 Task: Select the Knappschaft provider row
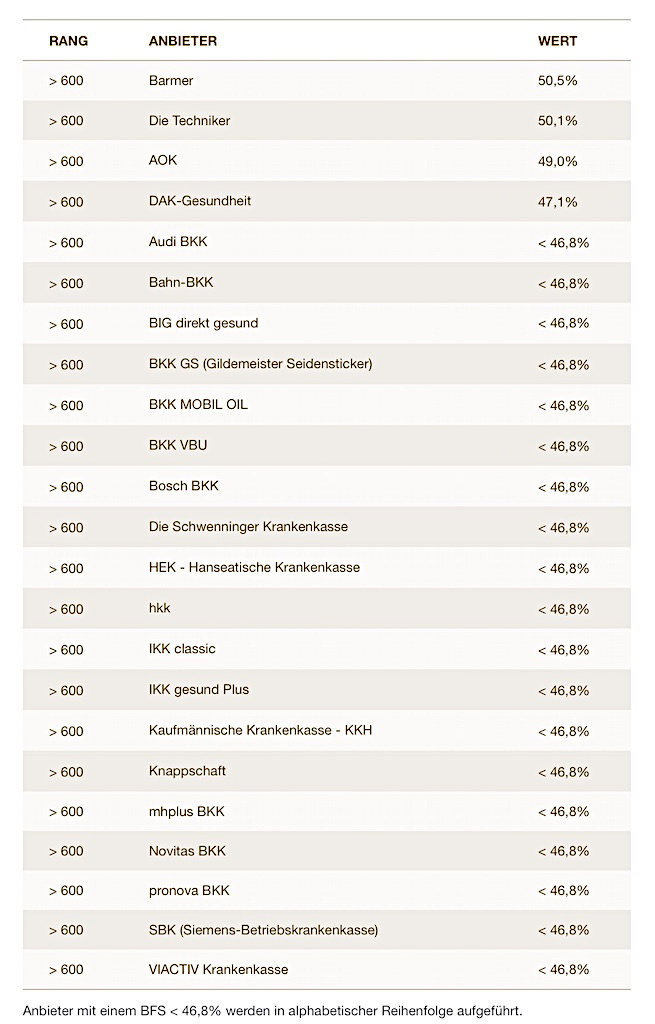pos(187,771)
